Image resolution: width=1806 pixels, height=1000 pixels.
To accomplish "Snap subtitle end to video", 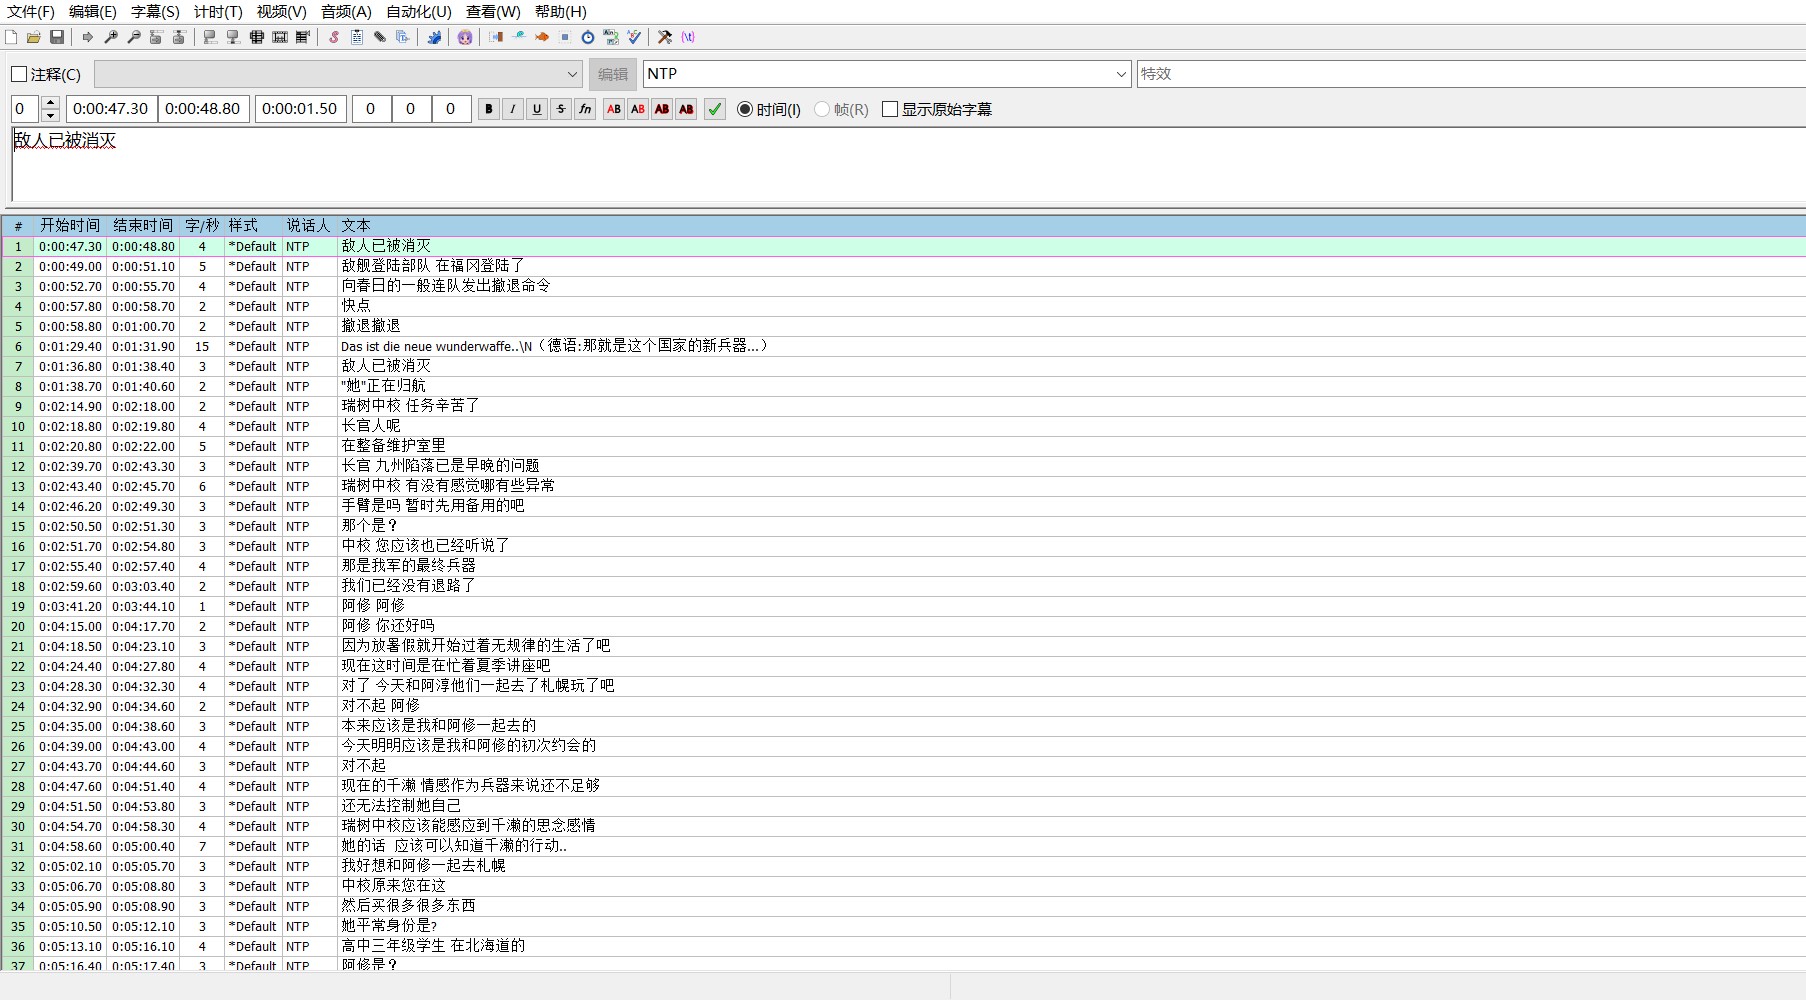I will pos(233,37).
